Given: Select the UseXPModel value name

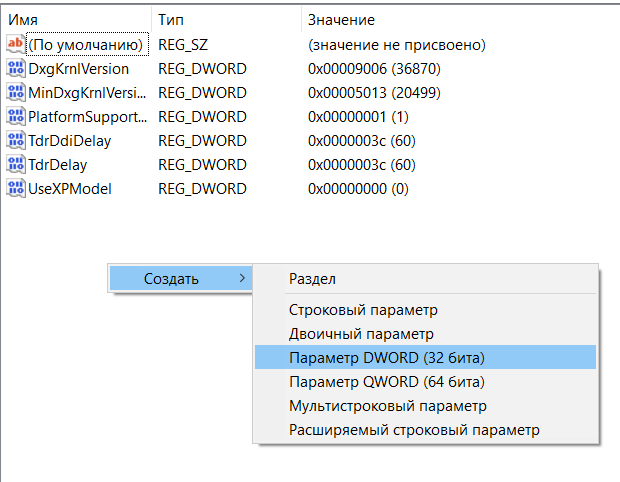Looking at the screenshot, I should pyautogui.click(x=69, y=189).
